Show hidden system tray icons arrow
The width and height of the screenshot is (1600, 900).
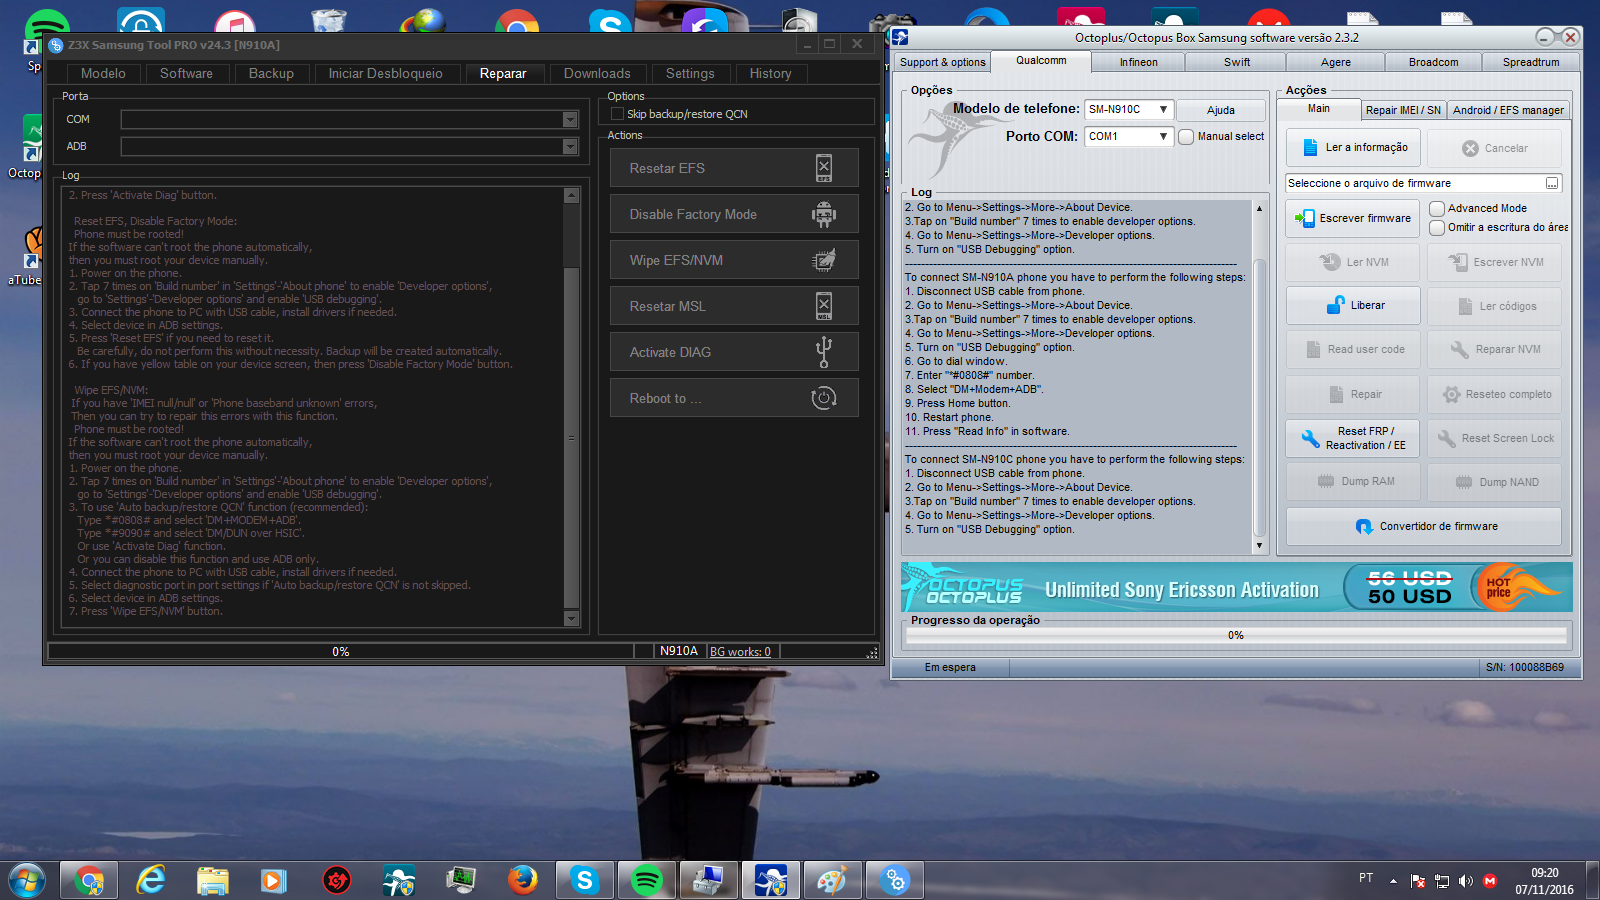coord(1393,881)
